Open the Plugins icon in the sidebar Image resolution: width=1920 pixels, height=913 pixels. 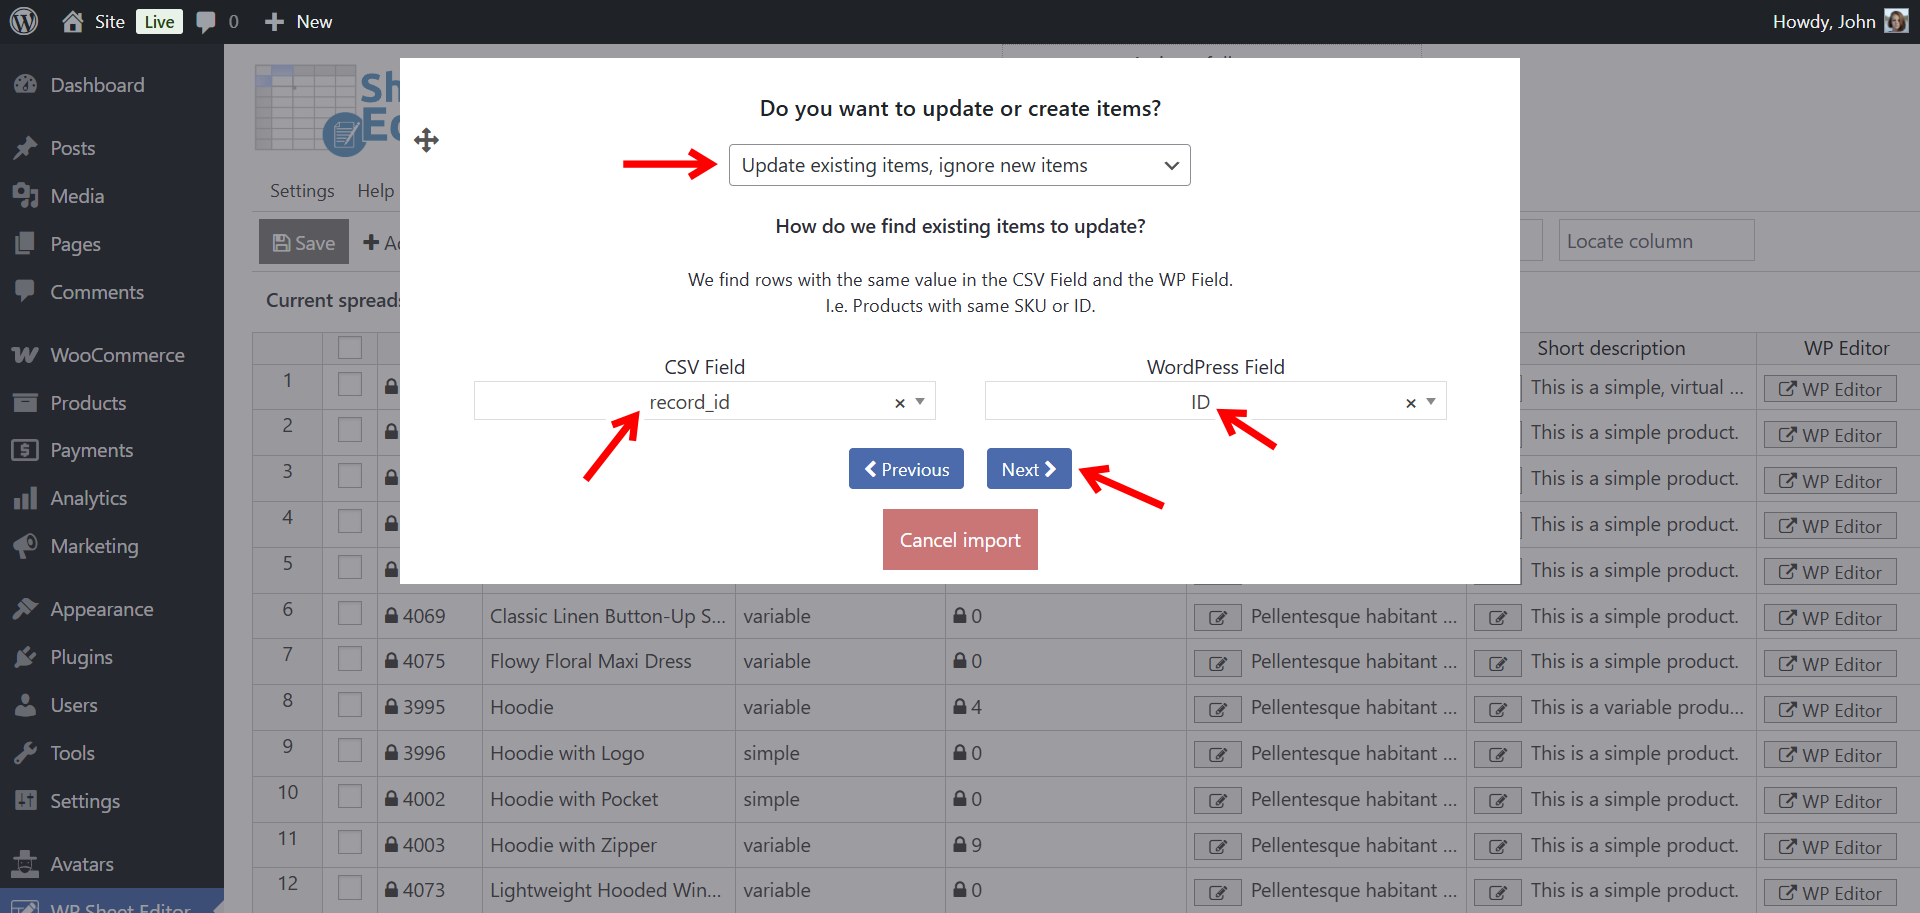[x=25, y=657]
